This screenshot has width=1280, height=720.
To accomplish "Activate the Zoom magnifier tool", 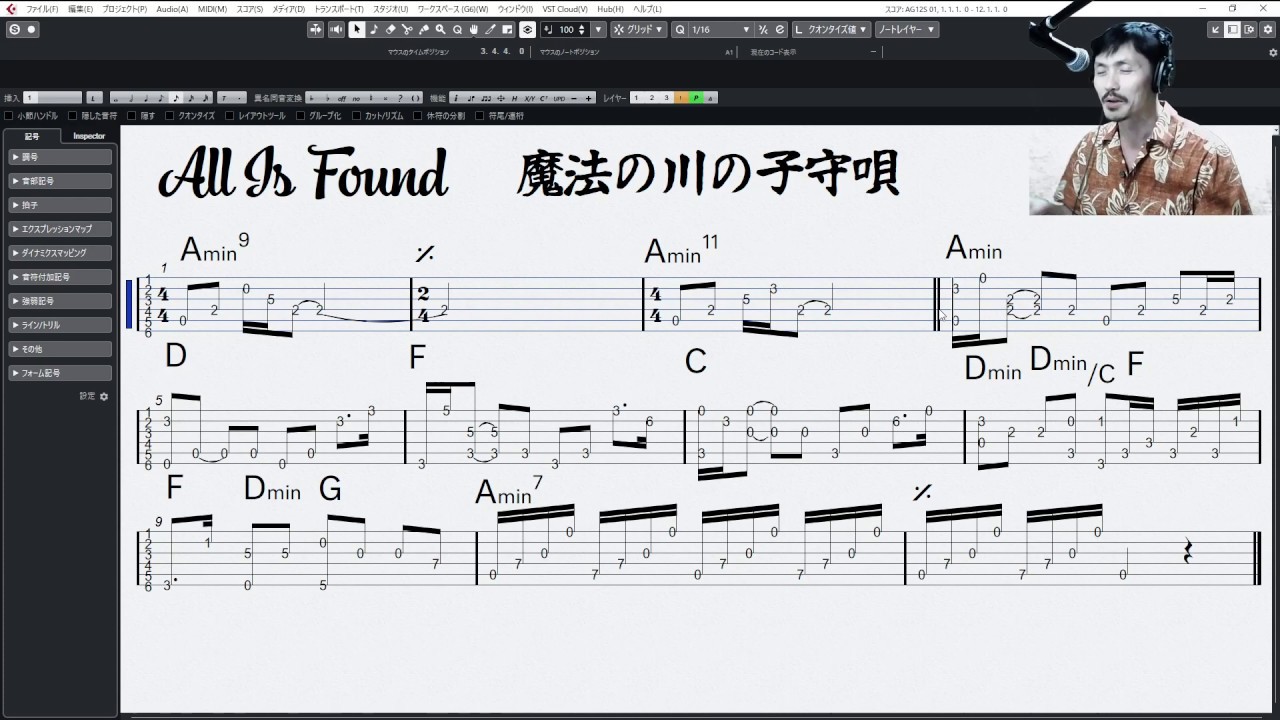I will pos(440,30).
